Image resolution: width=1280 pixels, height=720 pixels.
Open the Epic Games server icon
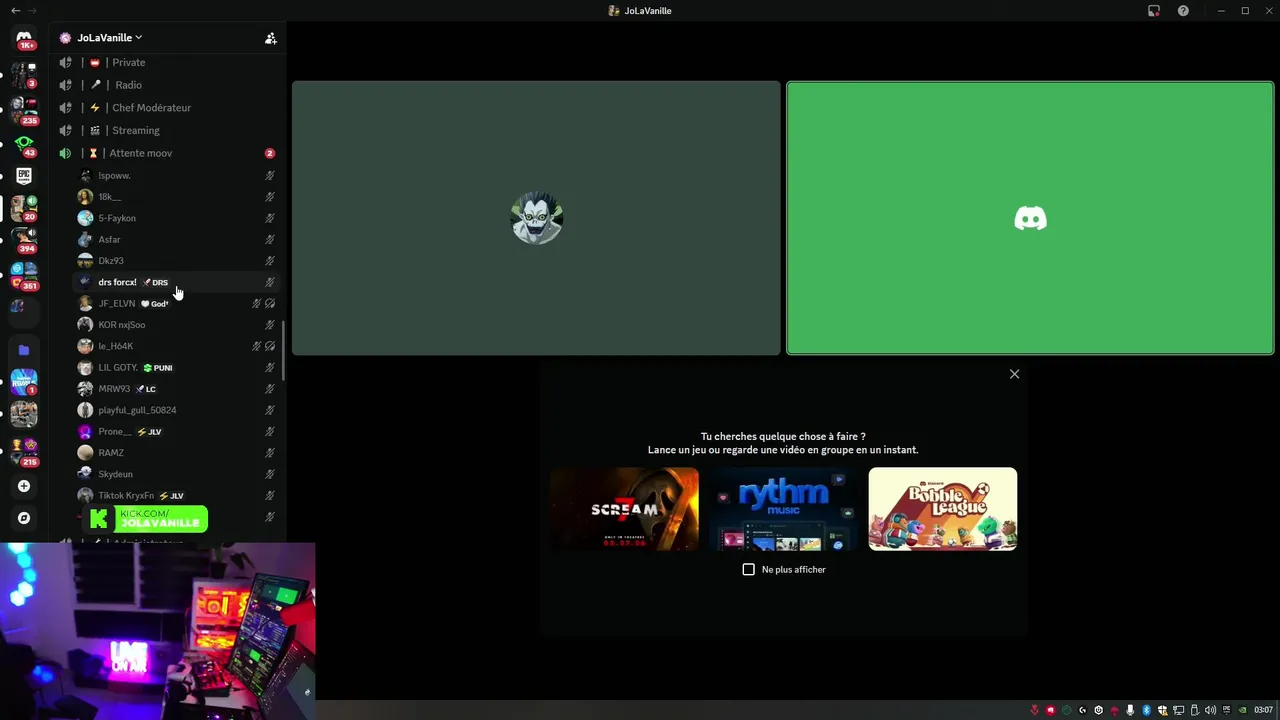[24, 176]
